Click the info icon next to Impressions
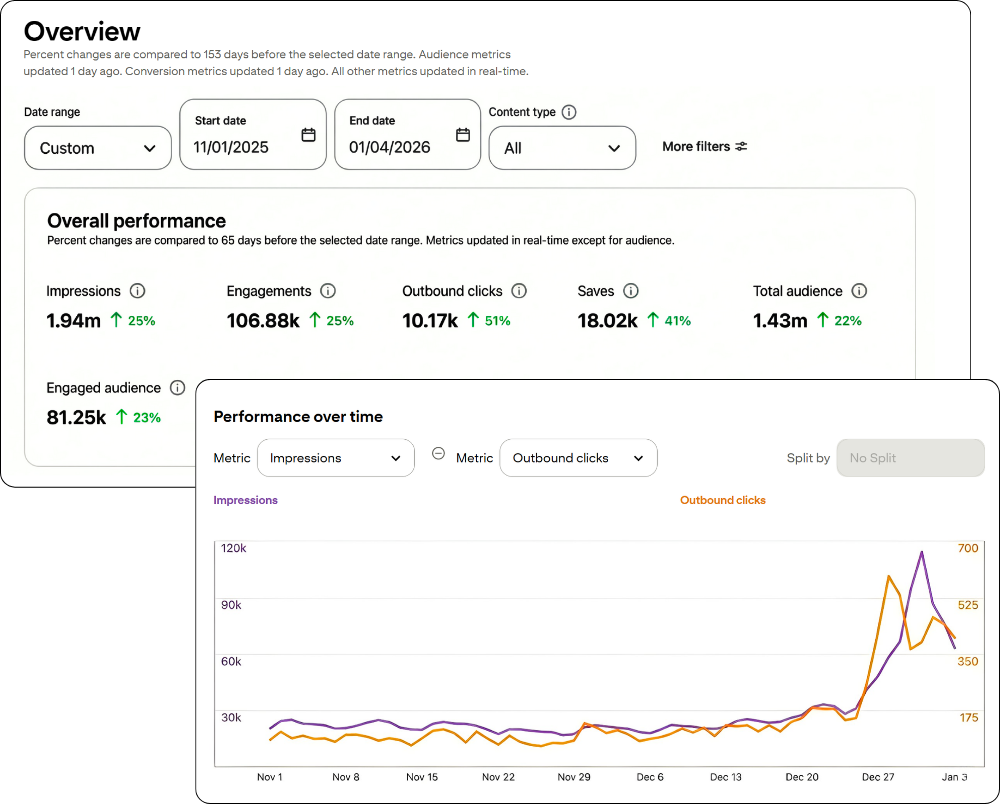The width and height of the screenshot is (1000, 808). (138, 291)
